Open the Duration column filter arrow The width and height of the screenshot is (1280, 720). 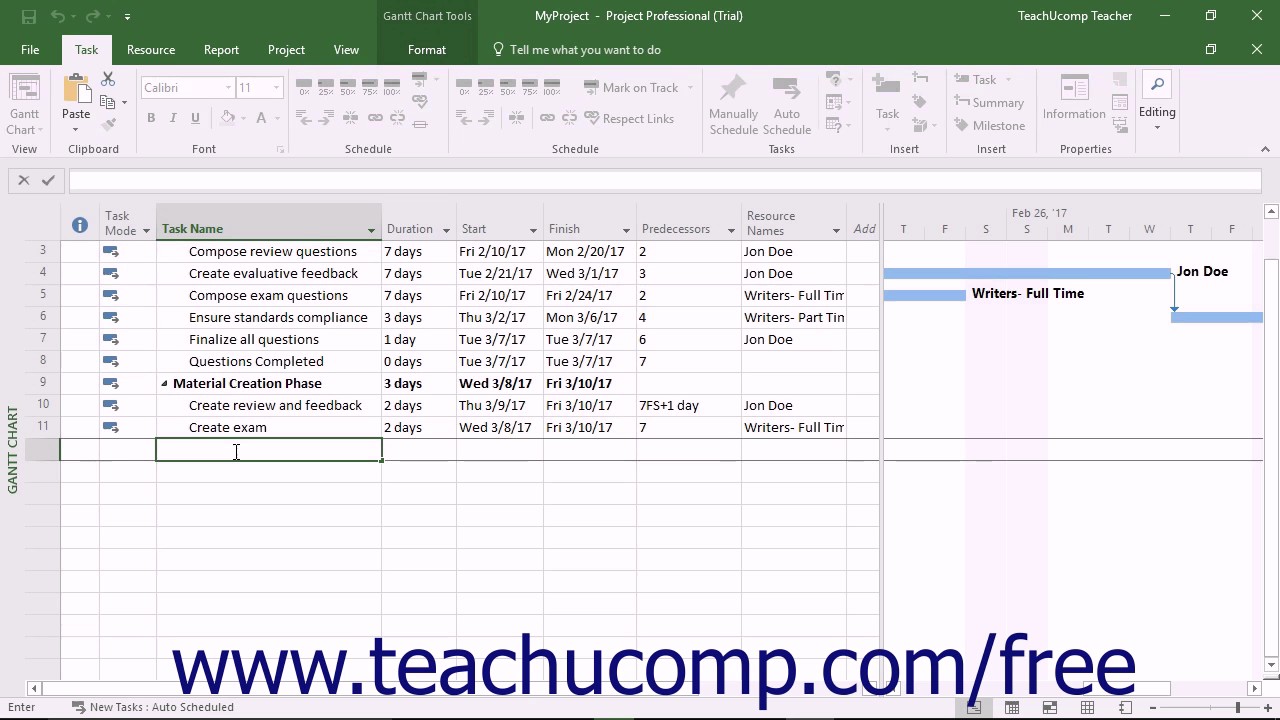(446, 230)
